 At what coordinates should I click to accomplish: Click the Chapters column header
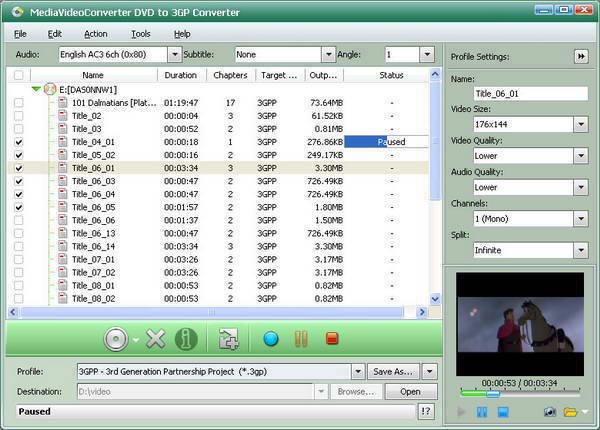pos(230,75)
